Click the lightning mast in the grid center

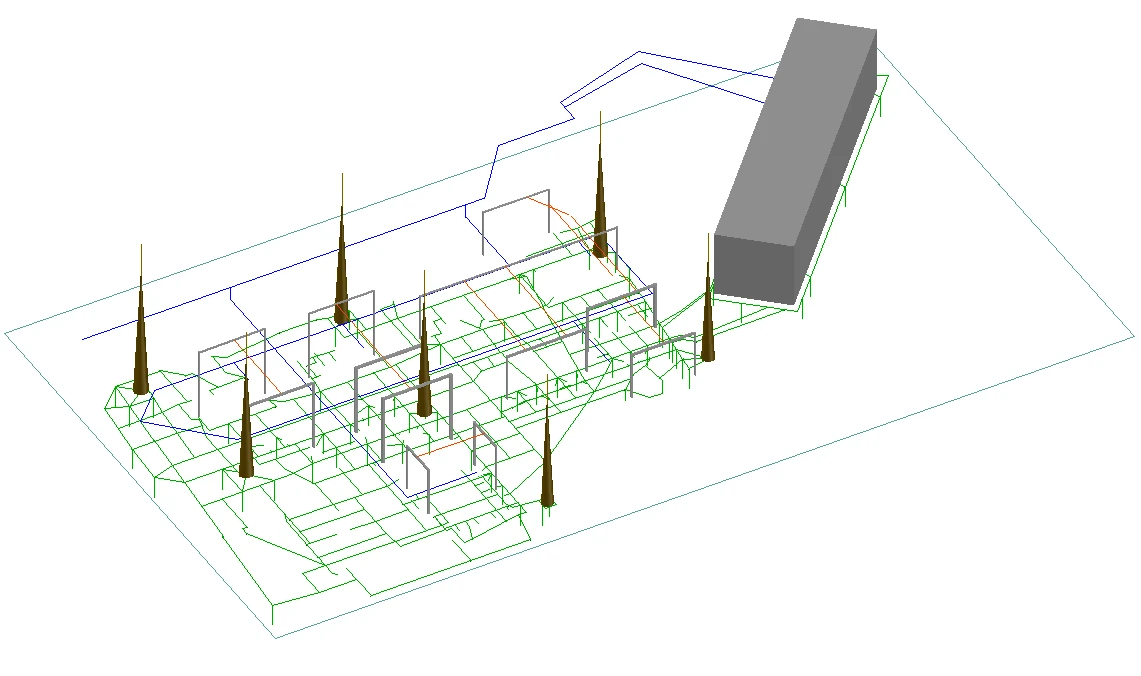click(x=424, y=375)
